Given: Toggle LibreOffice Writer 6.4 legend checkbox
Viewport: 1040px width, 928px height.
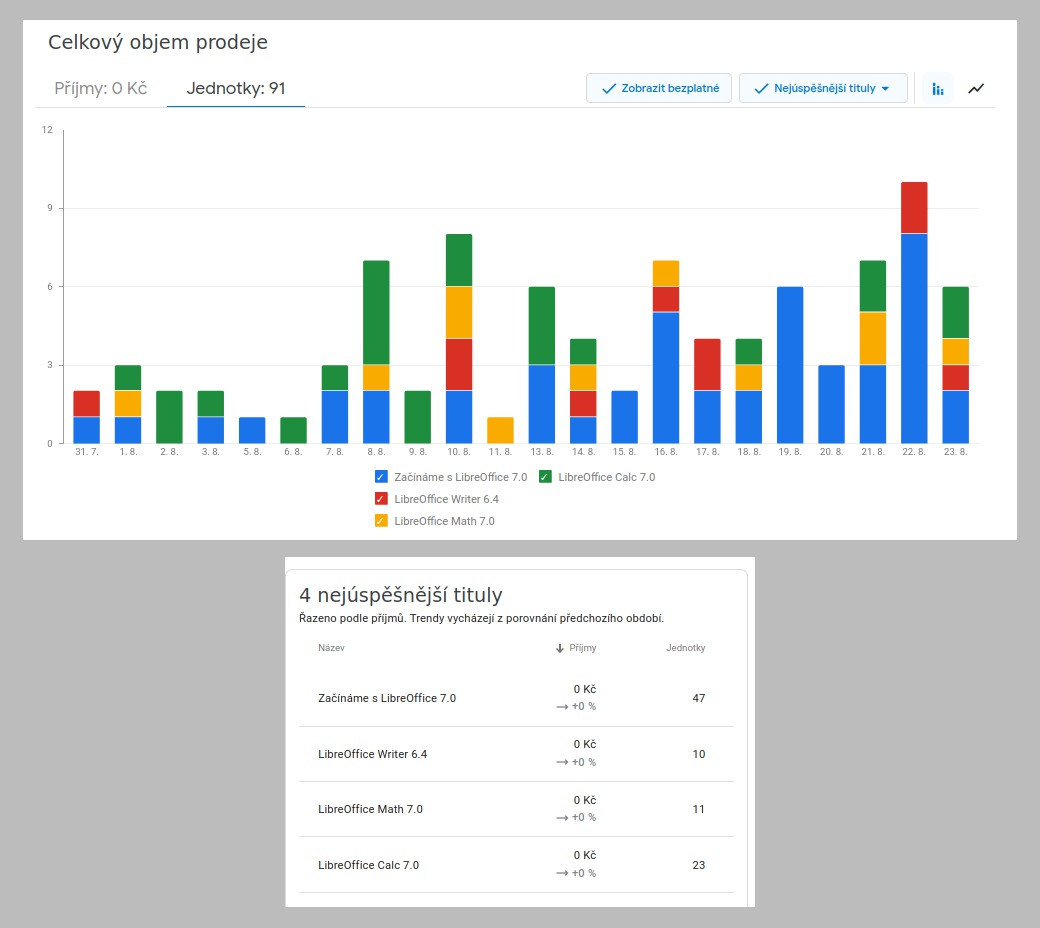Looking at the screenshot, I should point(381,499).
